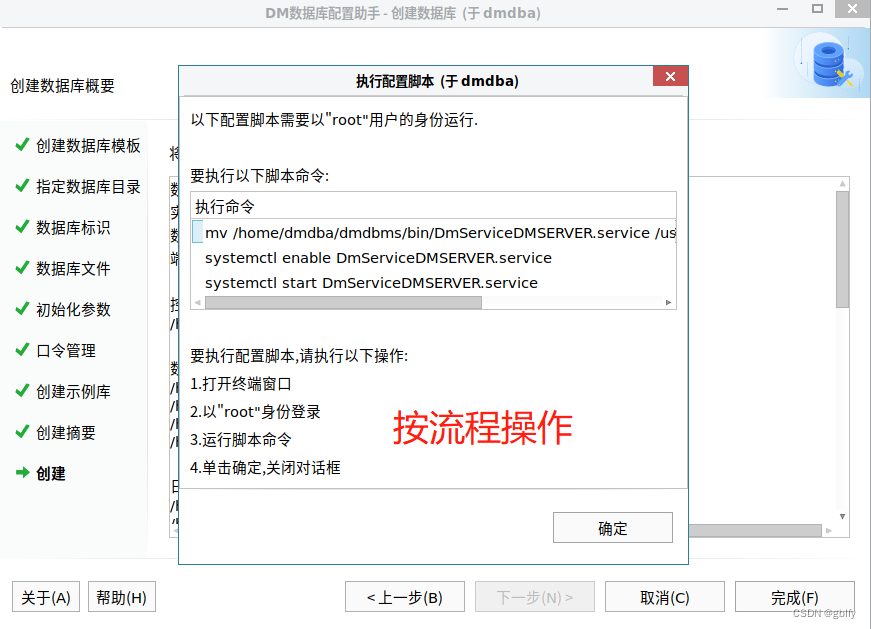
Task: Select the mv DmServiceDMSERVER.service command row
Action: (433, 232)
